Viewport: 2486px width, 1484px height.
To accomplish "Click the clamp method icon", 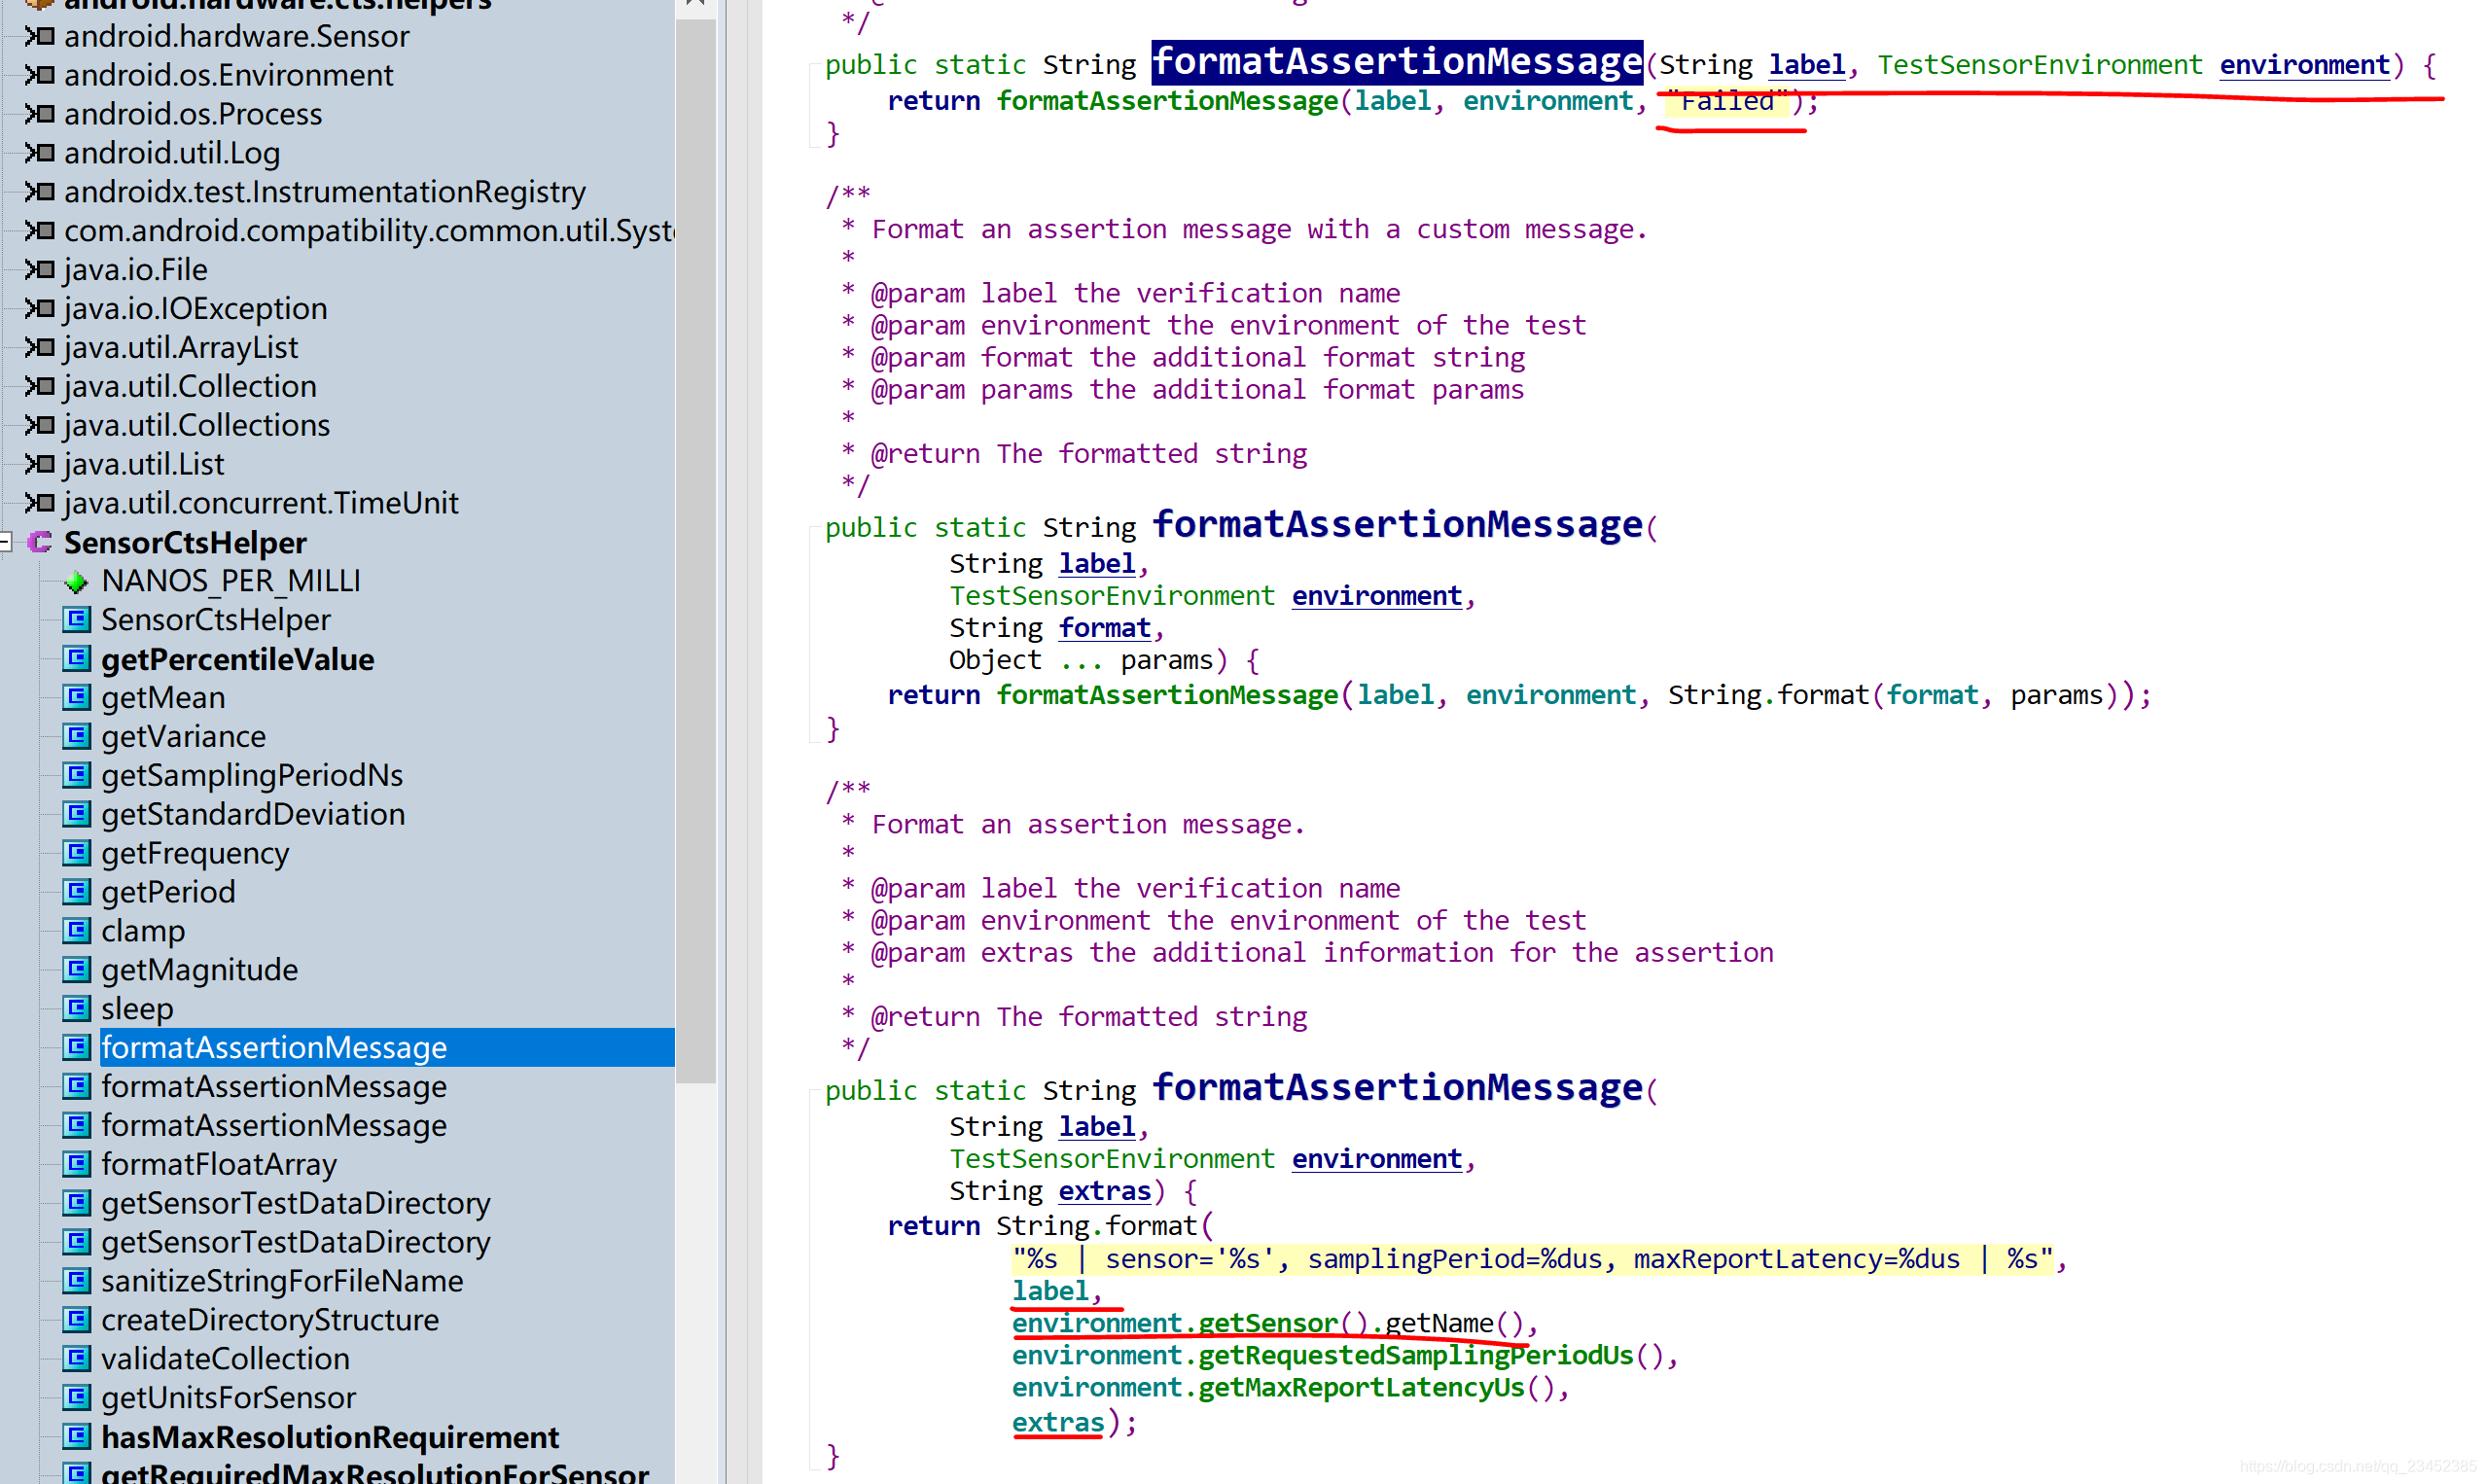I will coord(76,930).
